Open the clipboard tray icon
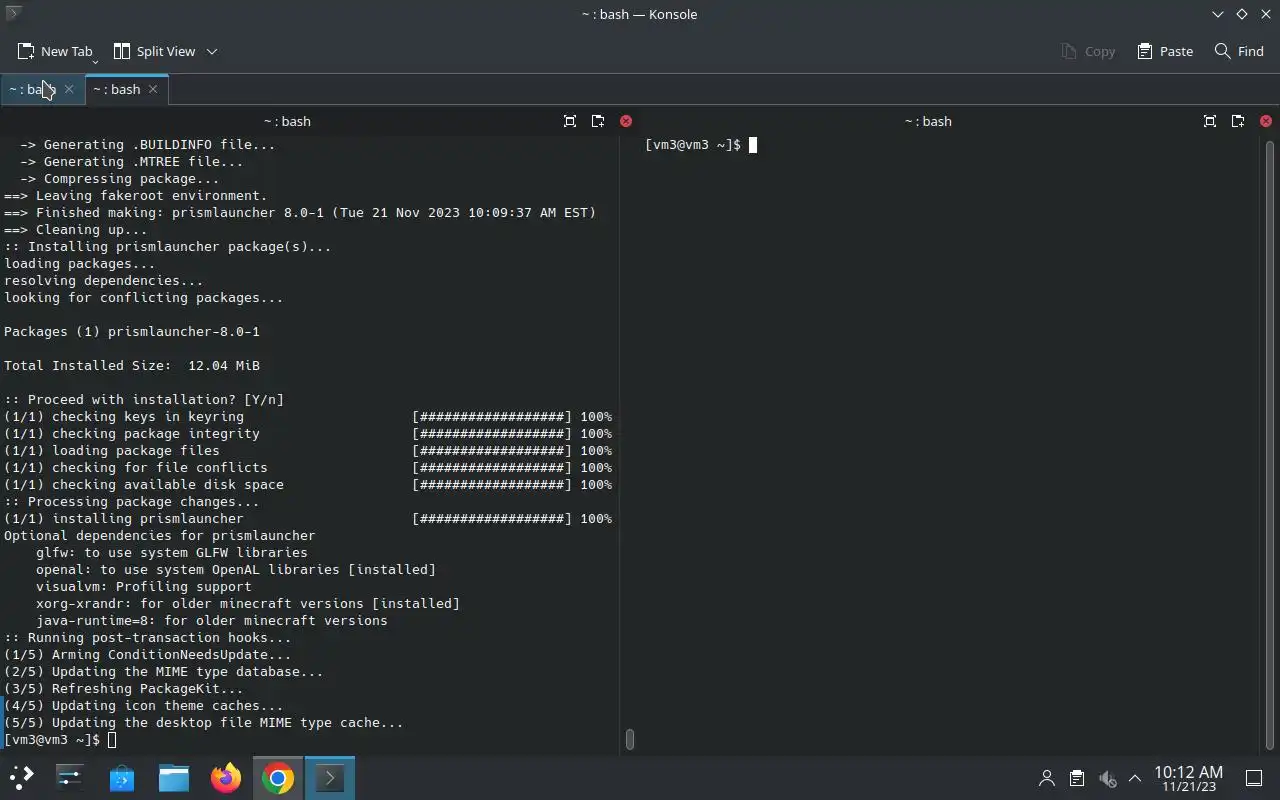 [x=1077, y=778]
